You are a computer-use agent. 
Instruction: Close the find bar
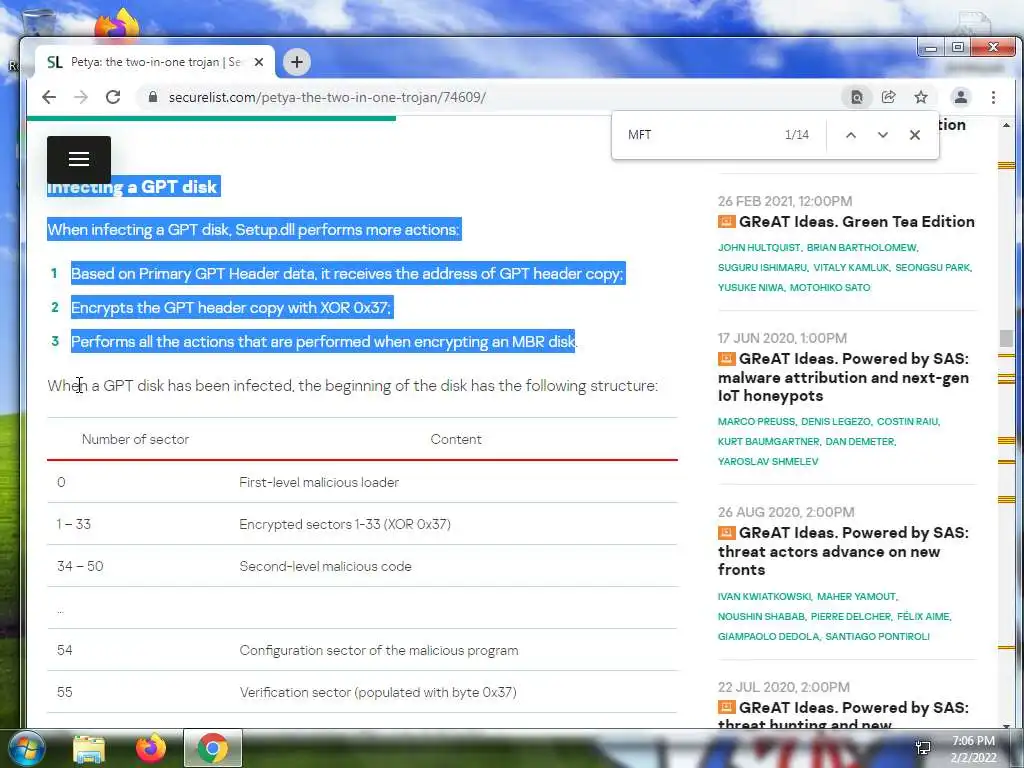914,135
